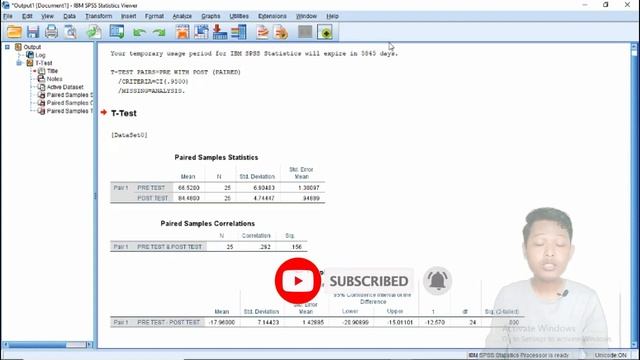Click the Print toolbar icon
The image size is (640, 360).
(51, 32)
